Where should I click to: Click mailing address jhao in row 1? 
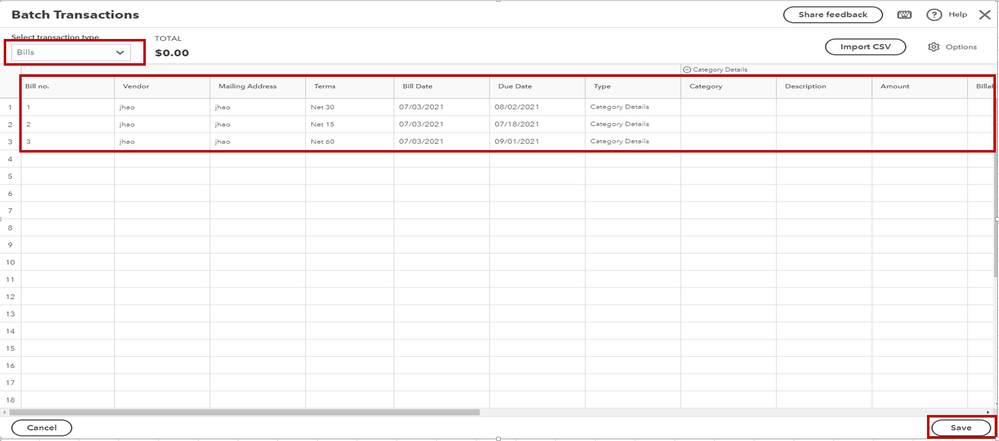(x=258, y=107)
